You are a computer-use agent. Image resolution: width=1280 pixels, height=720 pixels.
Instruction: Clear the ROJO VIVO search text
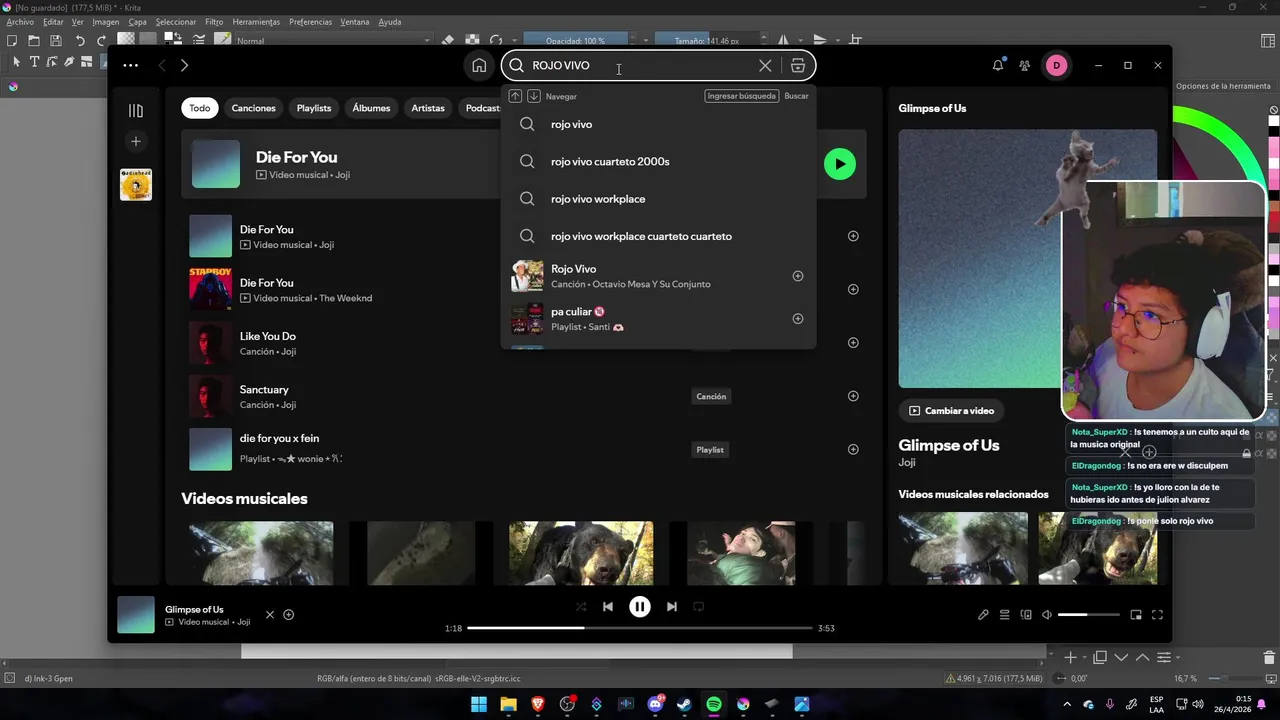765,65
